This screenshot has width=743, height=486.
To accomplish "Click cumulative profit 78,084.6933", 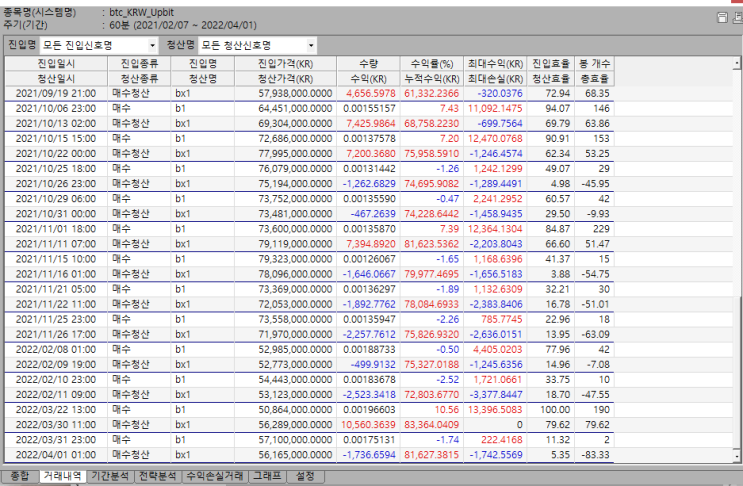I will [x=432, y=305].
